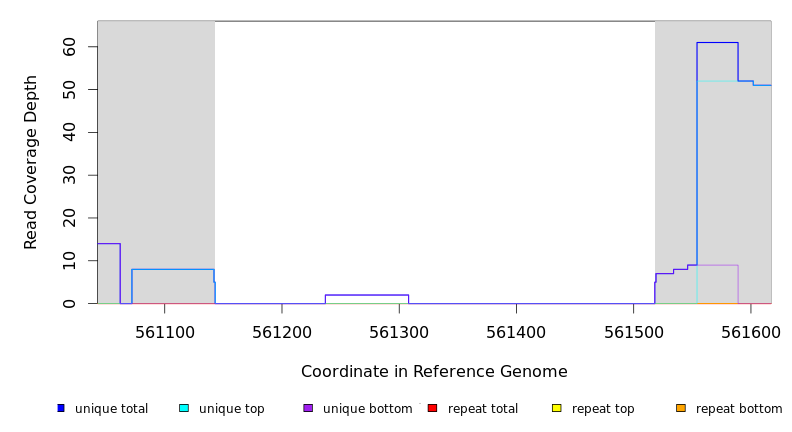The width and height of the screenshot is (792, 432).
Task: Click the small coverage bump at depth 2
Action: click(x=366, y=295)
